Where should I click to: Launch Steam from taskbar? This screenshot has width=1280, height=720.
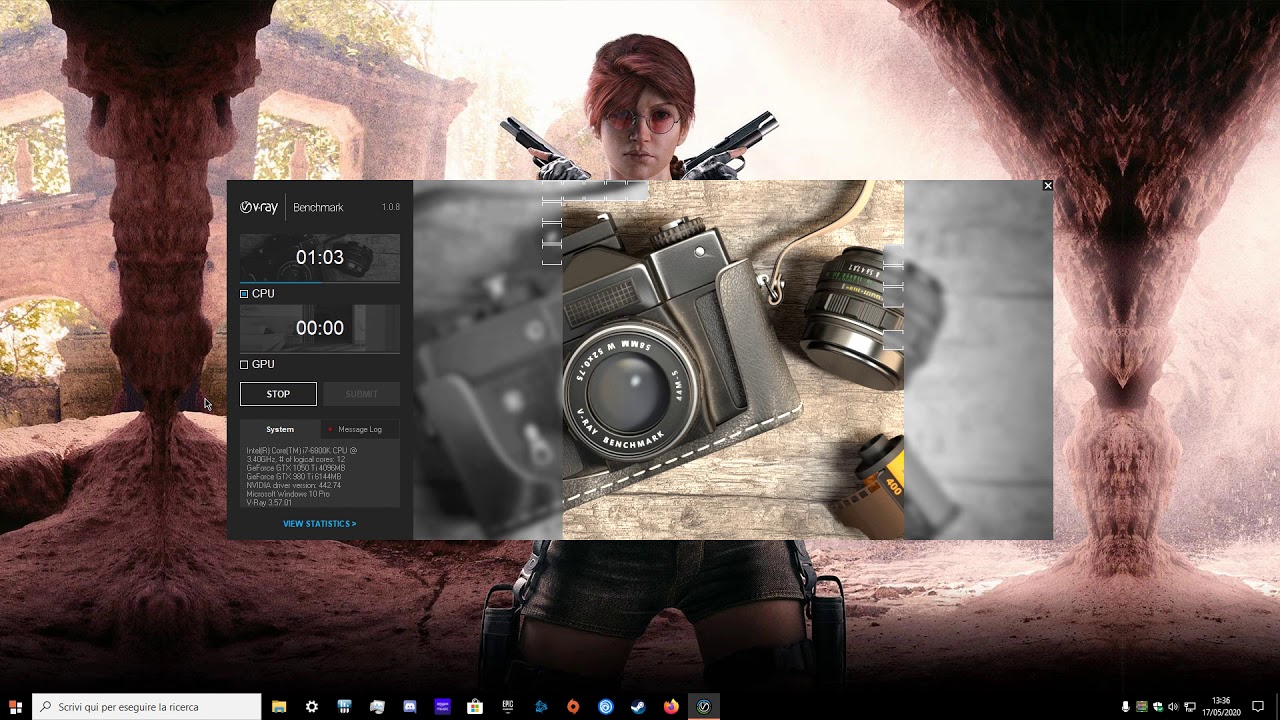coord(638,707)
